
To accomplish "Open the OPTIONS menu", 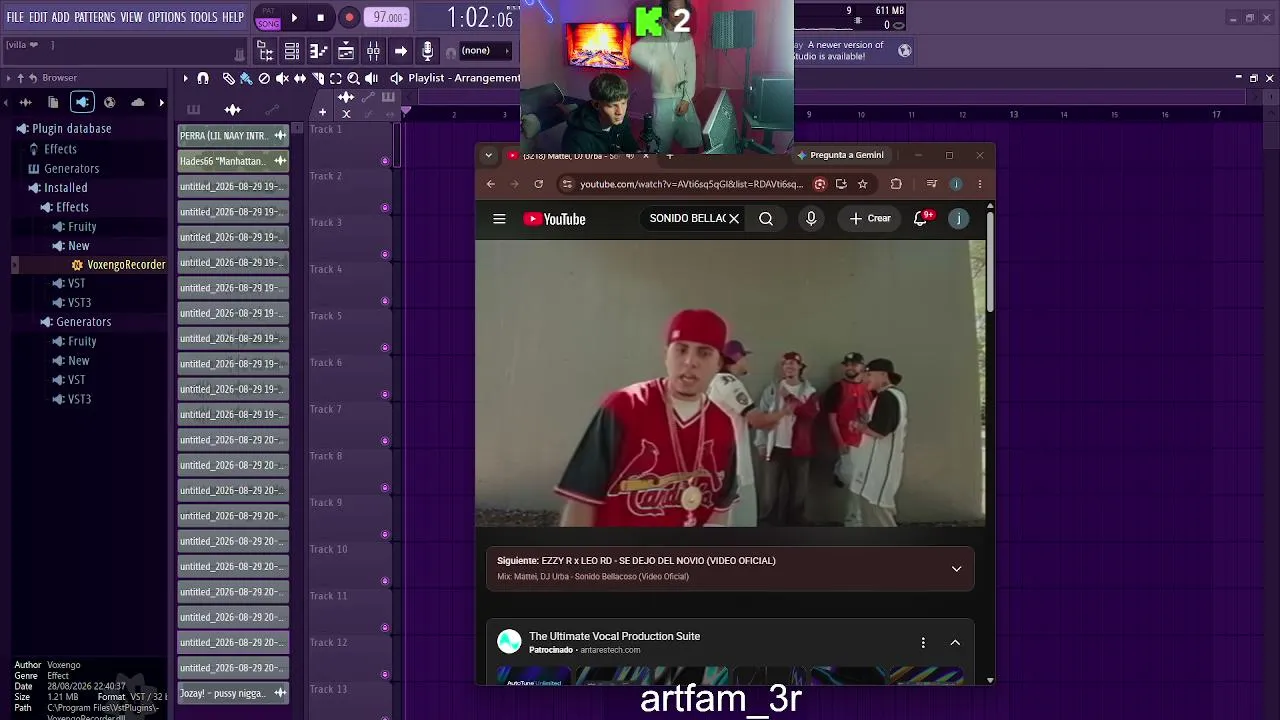I will coord(167,18).
